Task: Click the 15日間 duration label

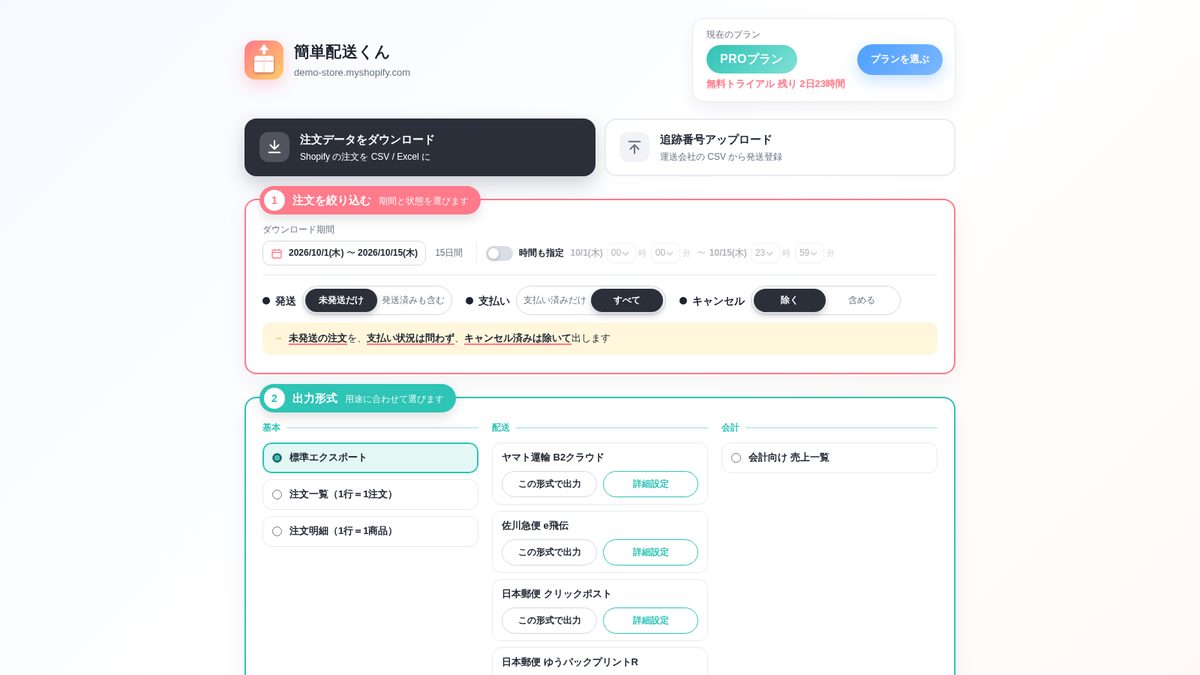Action: (x=449, y=253)
